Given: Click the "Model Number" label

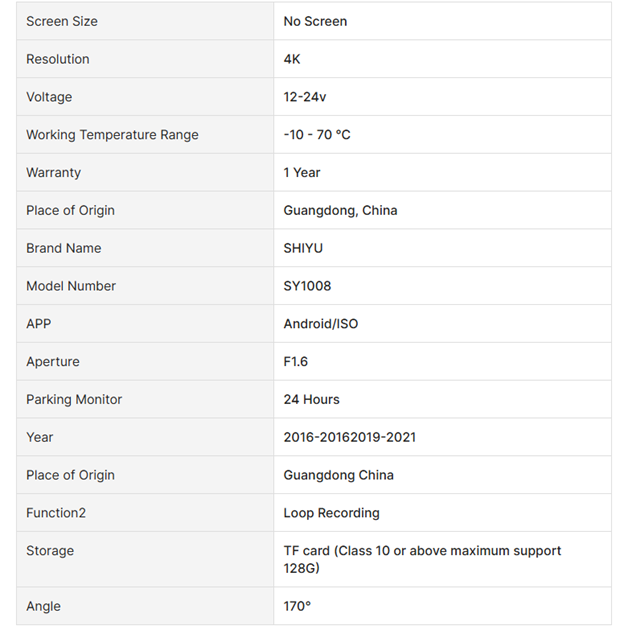Looking at the screenshot, I should click(71, 286).
